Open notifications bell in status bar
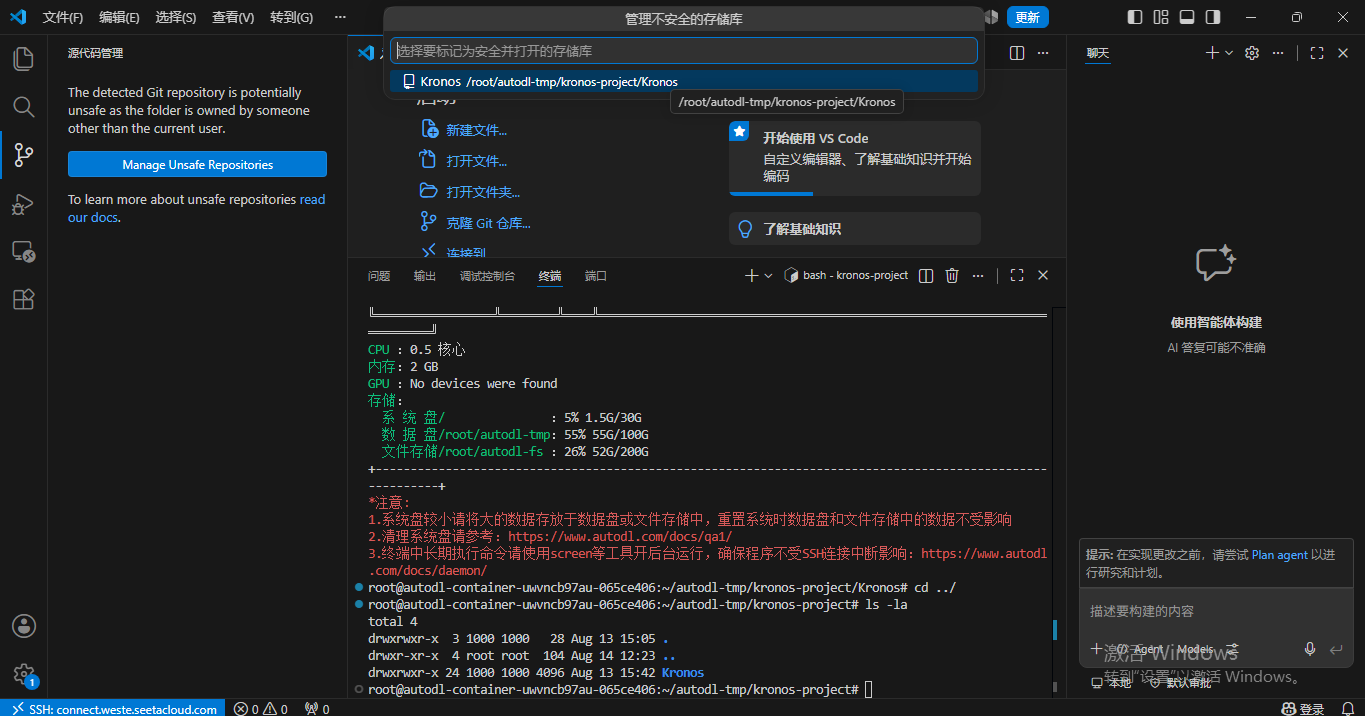Image resolution: width=1365 pixels, height=716 pixels. [x=1347, y=709]
